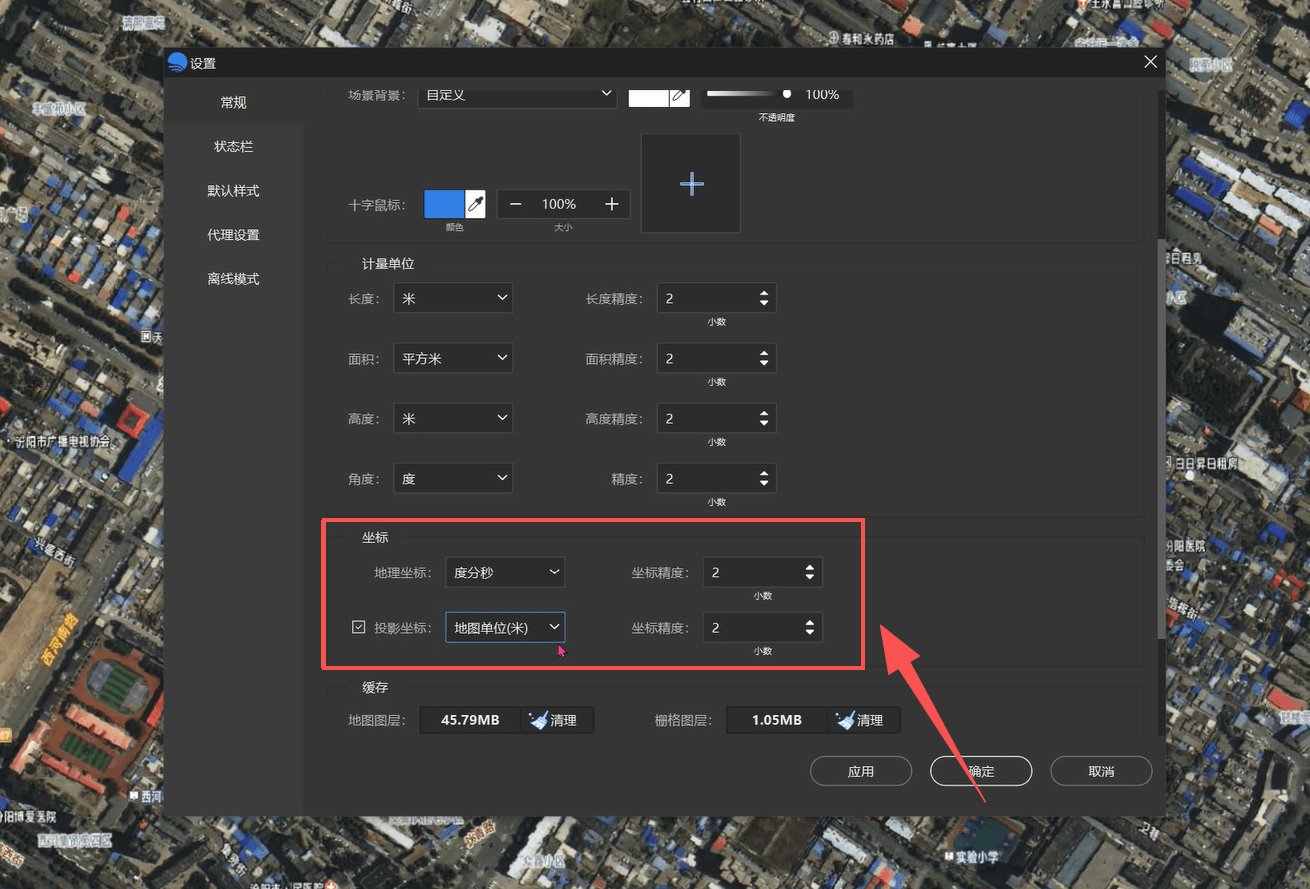The image size is (1310, 889).
Task: Clear the 地图图层 cache with 清理
Action: pos(557,720)
